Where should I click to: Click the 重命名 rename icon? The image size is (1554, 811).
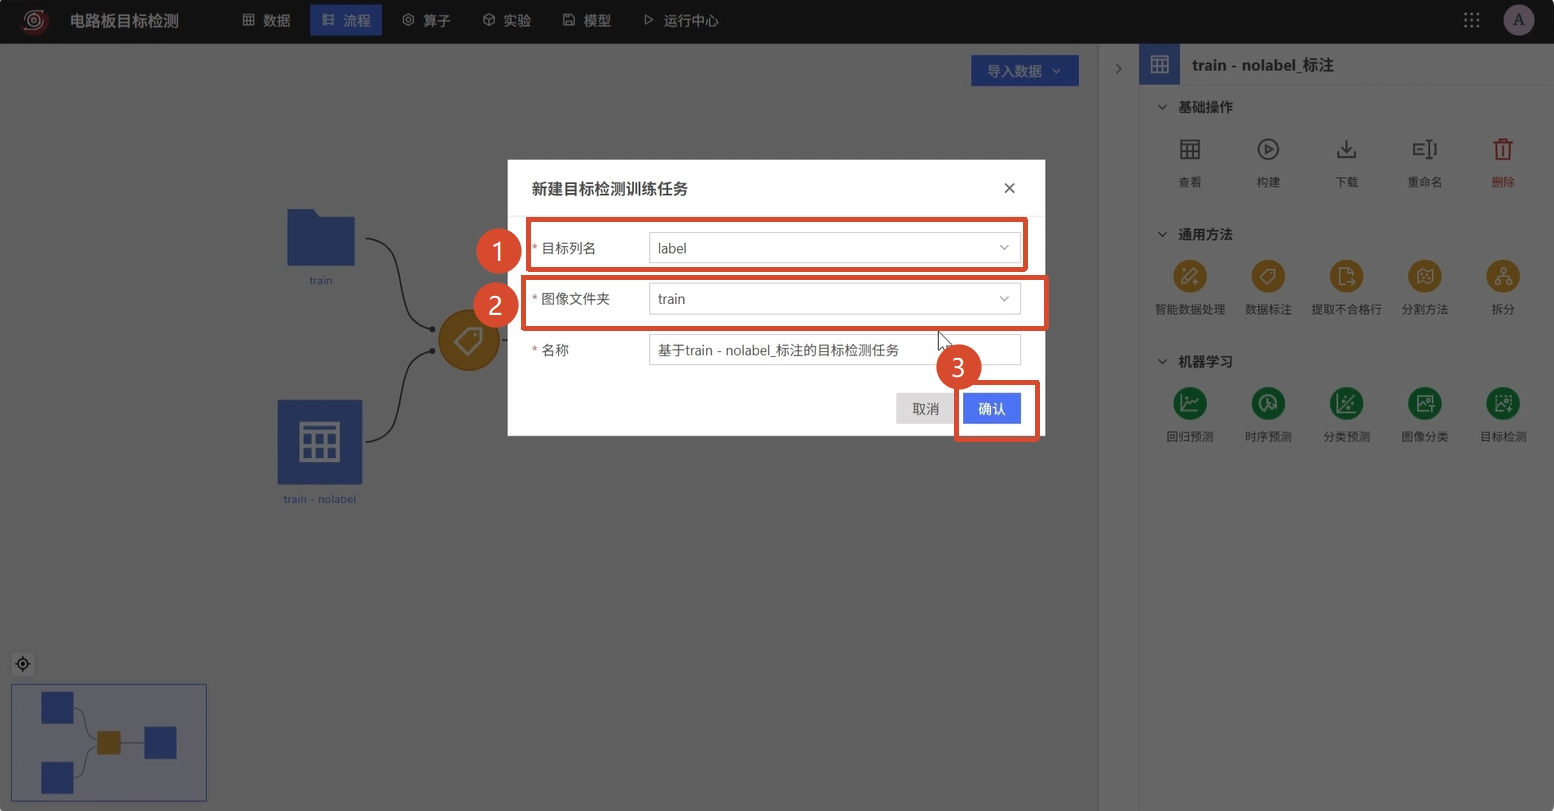[x=1424, y=150]
